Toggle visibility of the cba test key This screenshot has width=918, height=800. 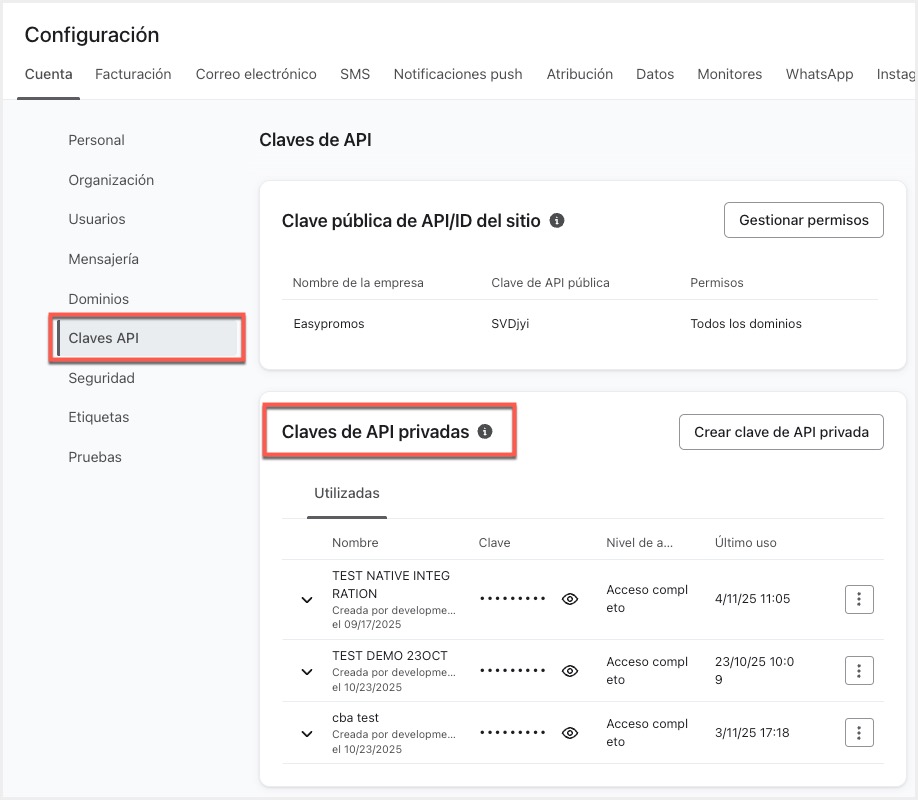coord(570,733)
